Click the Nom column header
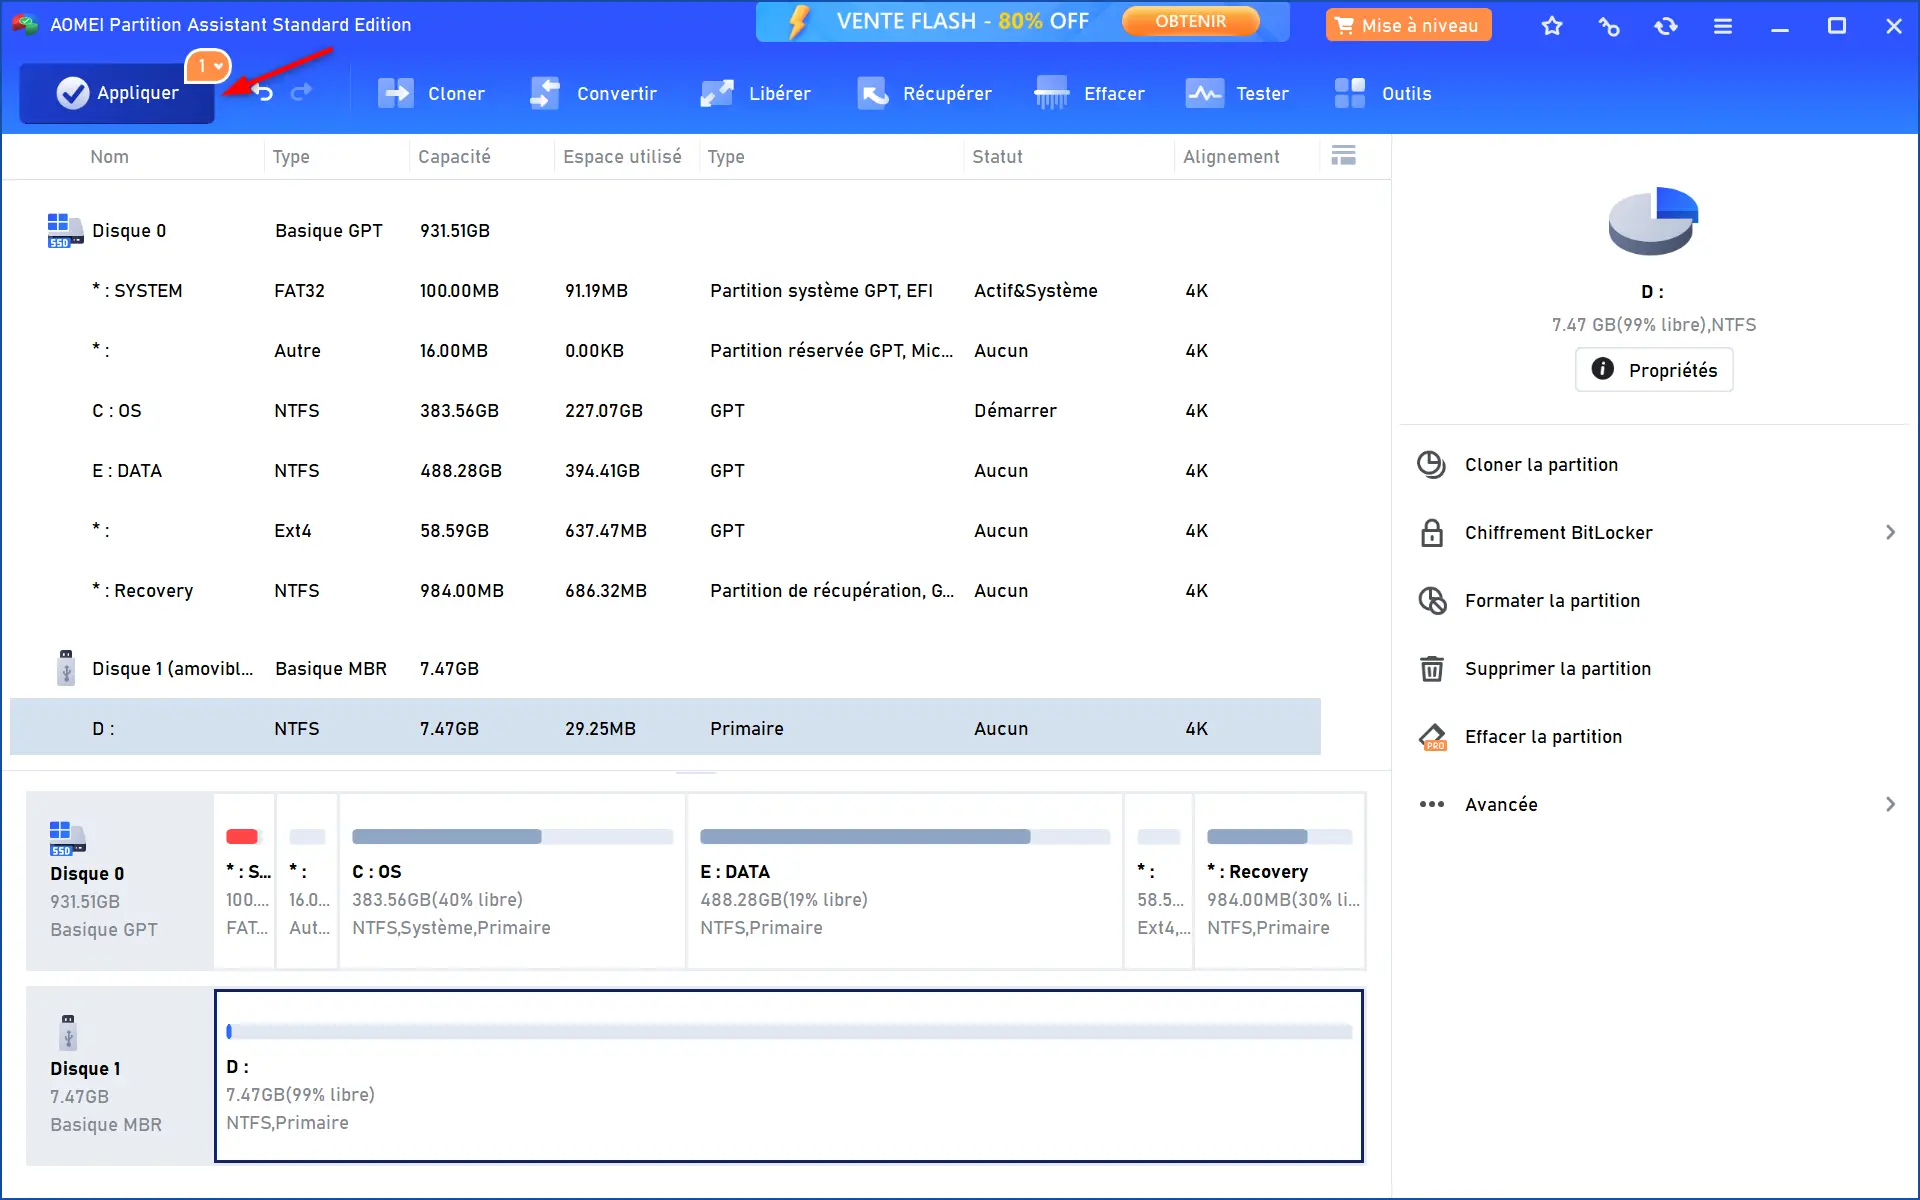 click(x=110, y=157)
